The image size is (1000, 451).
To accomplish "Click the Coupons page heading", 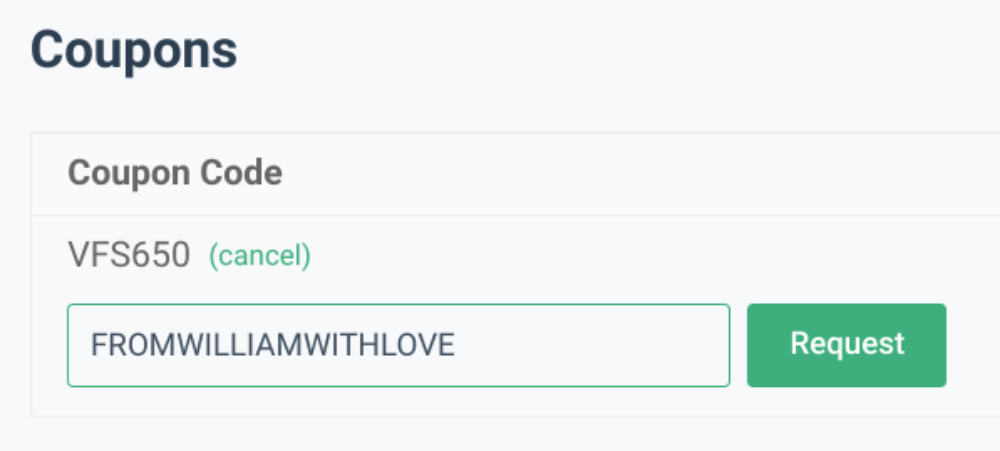I will [134, 50].
